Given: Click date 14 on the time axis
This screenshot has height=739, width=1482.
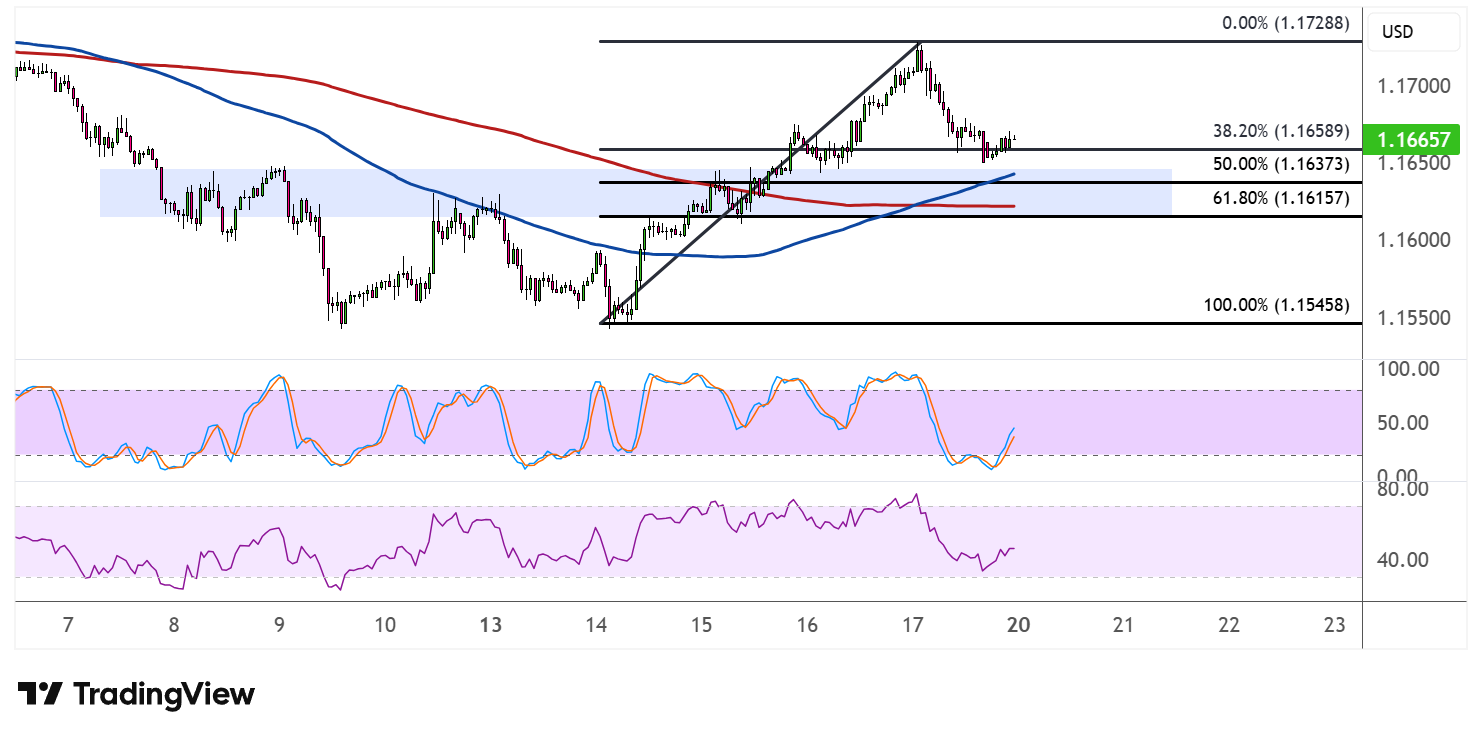Looking at the screenshot, I should pyautogui.click(x=596, y=626).
